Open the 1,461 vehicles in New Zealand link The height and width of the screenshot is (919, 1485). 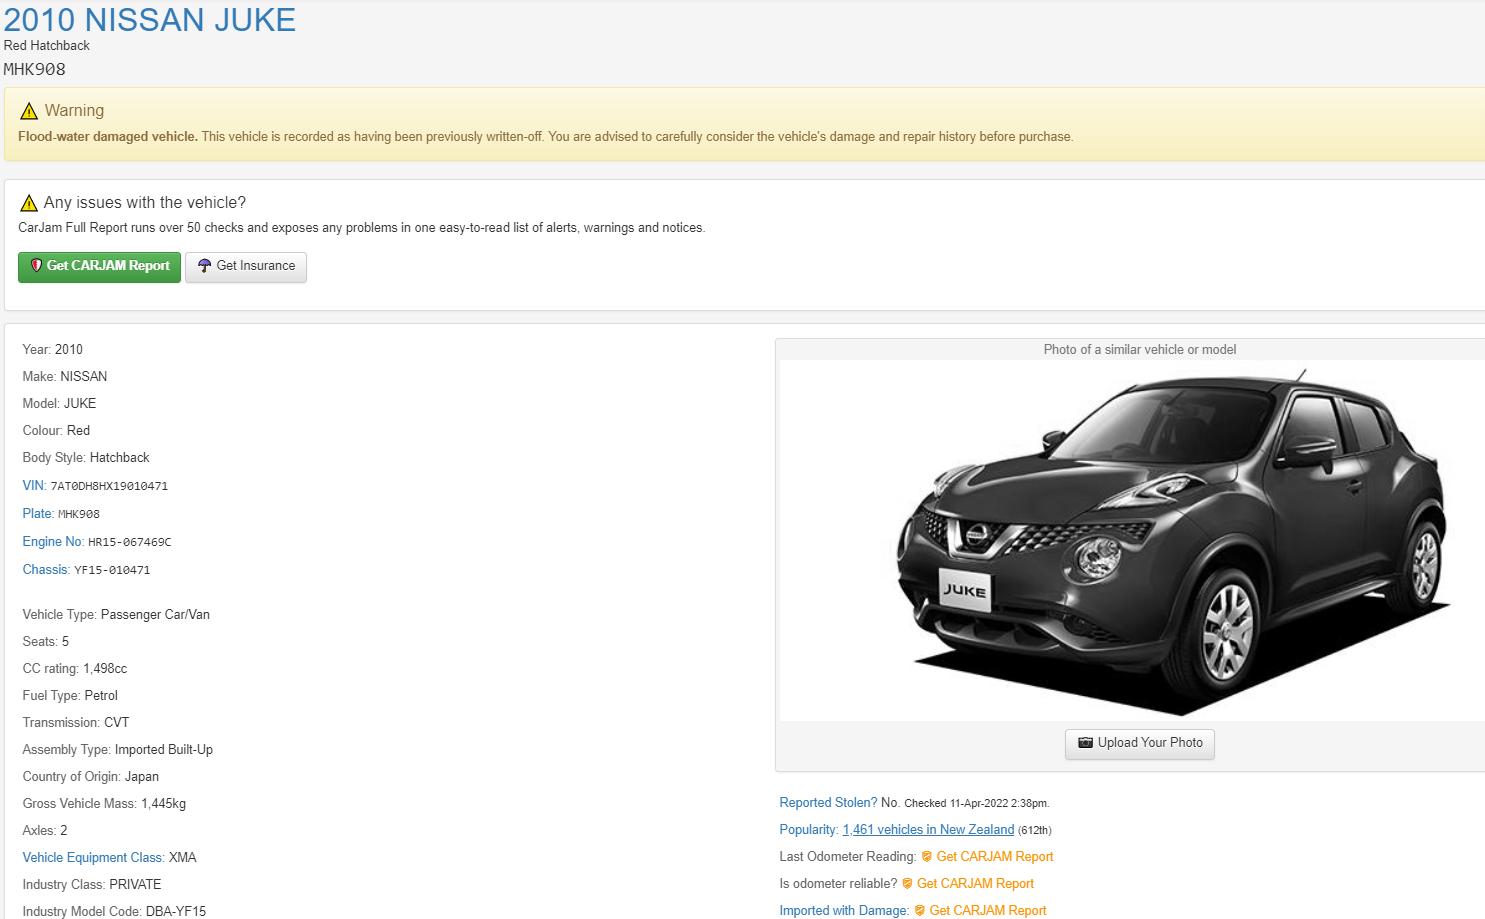click(x=928, y=830)
